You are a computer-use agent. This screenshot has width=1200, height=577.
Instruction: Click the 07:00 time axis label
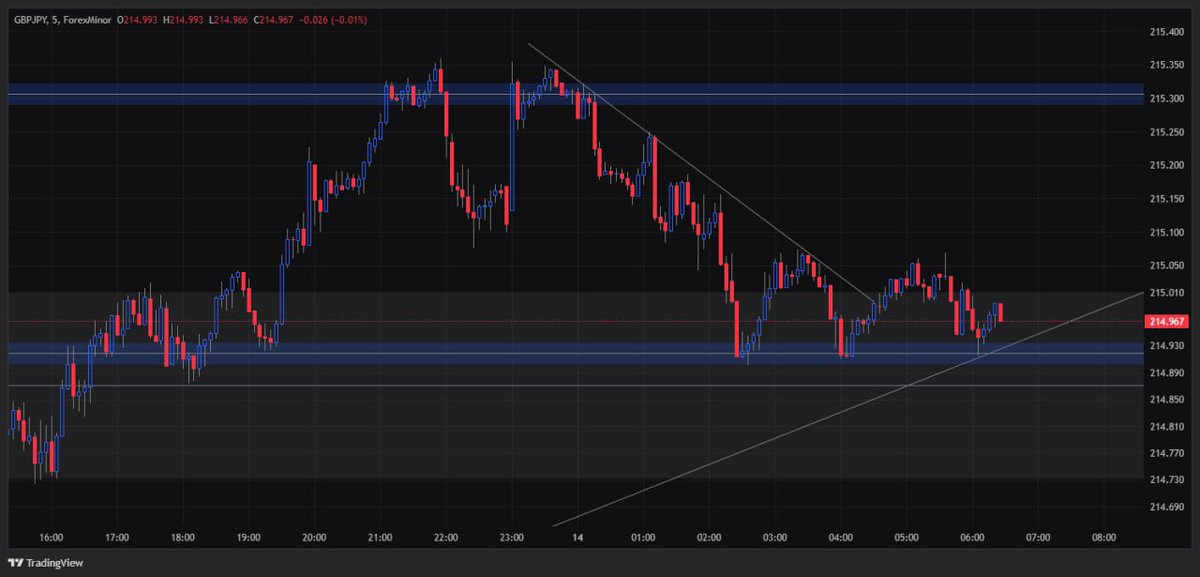pos(1038,537)
